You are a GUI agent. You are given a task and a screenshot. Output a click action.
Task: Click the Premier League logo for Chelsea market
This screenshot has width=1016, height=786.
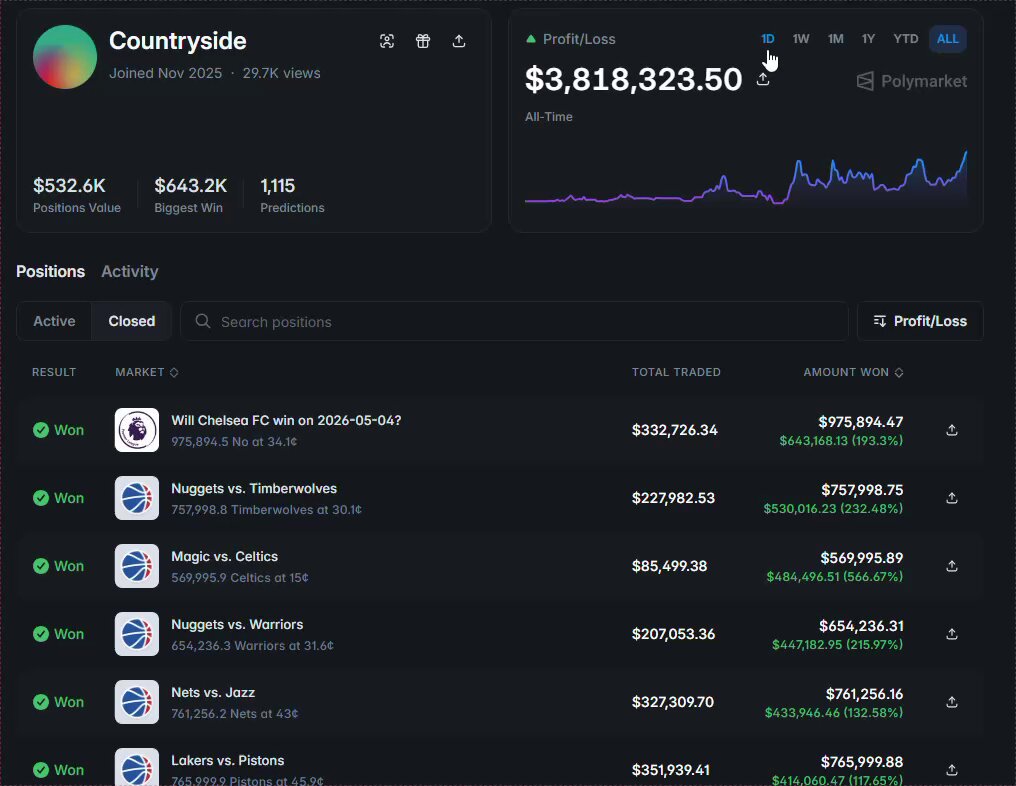point(137,430)
